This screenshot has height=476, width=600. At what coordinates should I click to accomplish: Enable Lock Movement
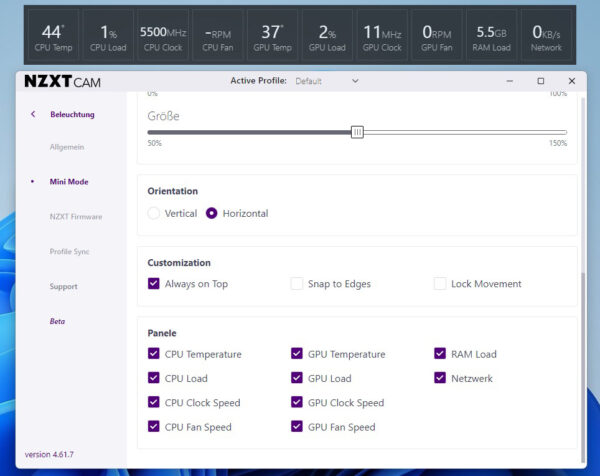coord(440,284)
